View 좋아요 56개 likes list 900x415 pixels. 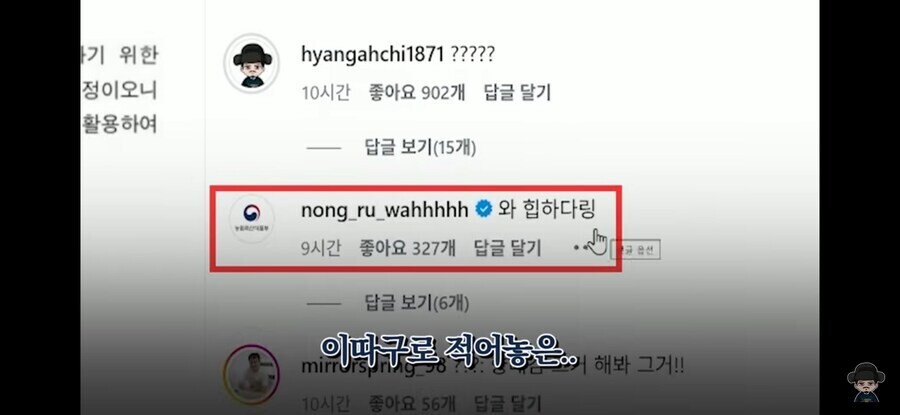tap(412, 402)
